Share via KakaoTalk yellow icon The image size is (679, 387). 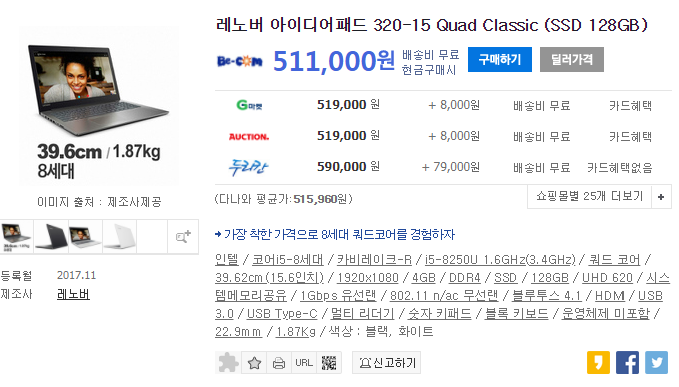(598, 362)
